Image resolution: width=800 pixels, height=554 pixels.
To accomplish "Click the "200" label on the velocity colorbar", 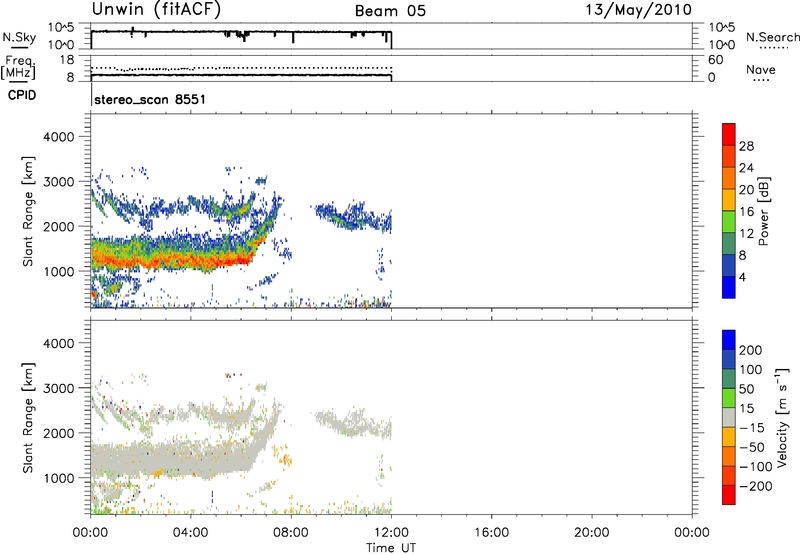I will [x=751, y=350].
